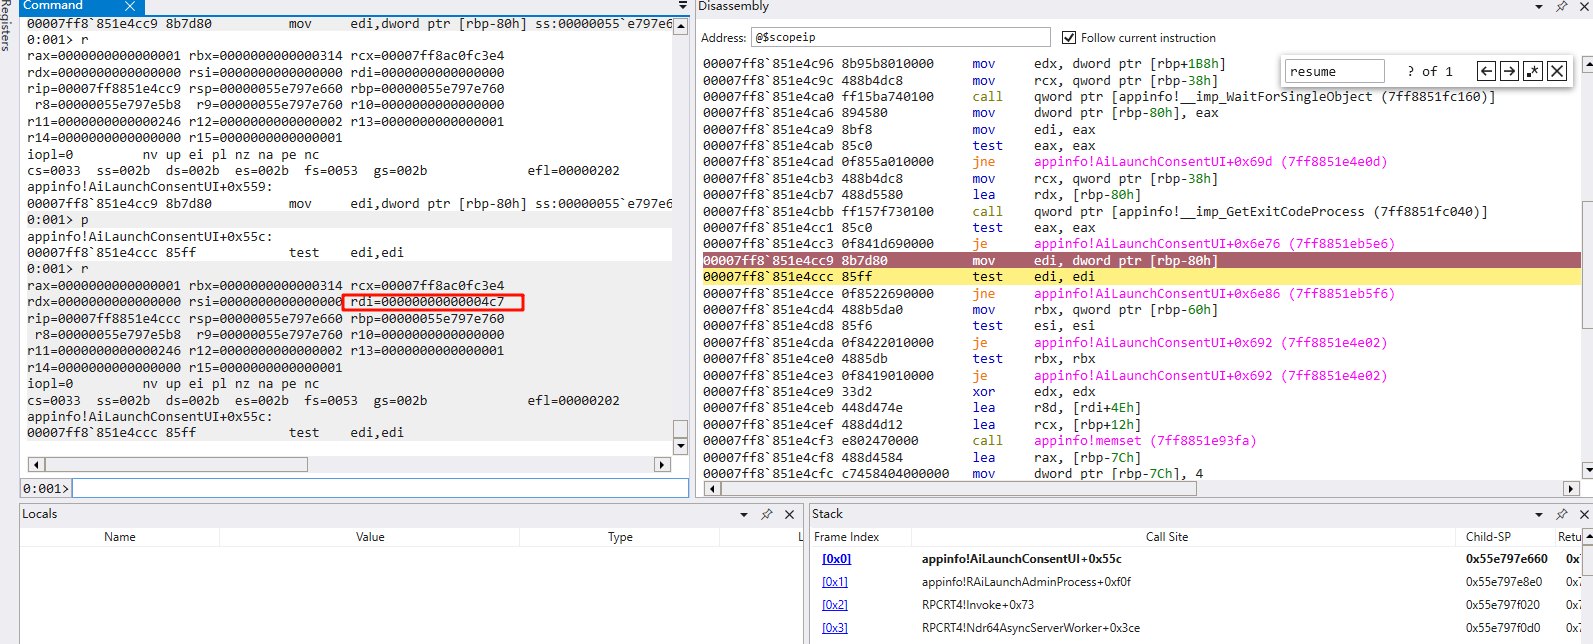Screen dimensions: 1593x644
Task: Toggle regex search options icon
Action: point(1533,71)
